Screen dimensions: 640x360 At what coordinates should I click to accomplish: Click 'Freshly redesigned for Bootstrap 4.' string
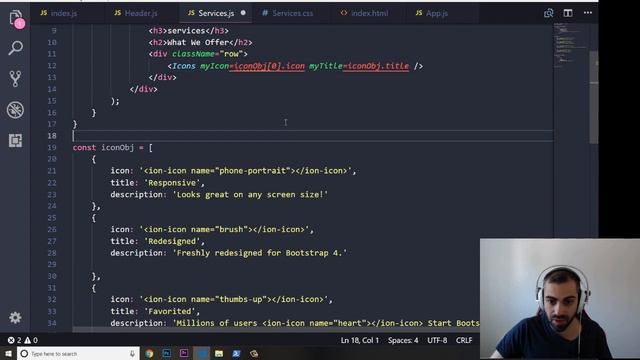tap(260, 253)
